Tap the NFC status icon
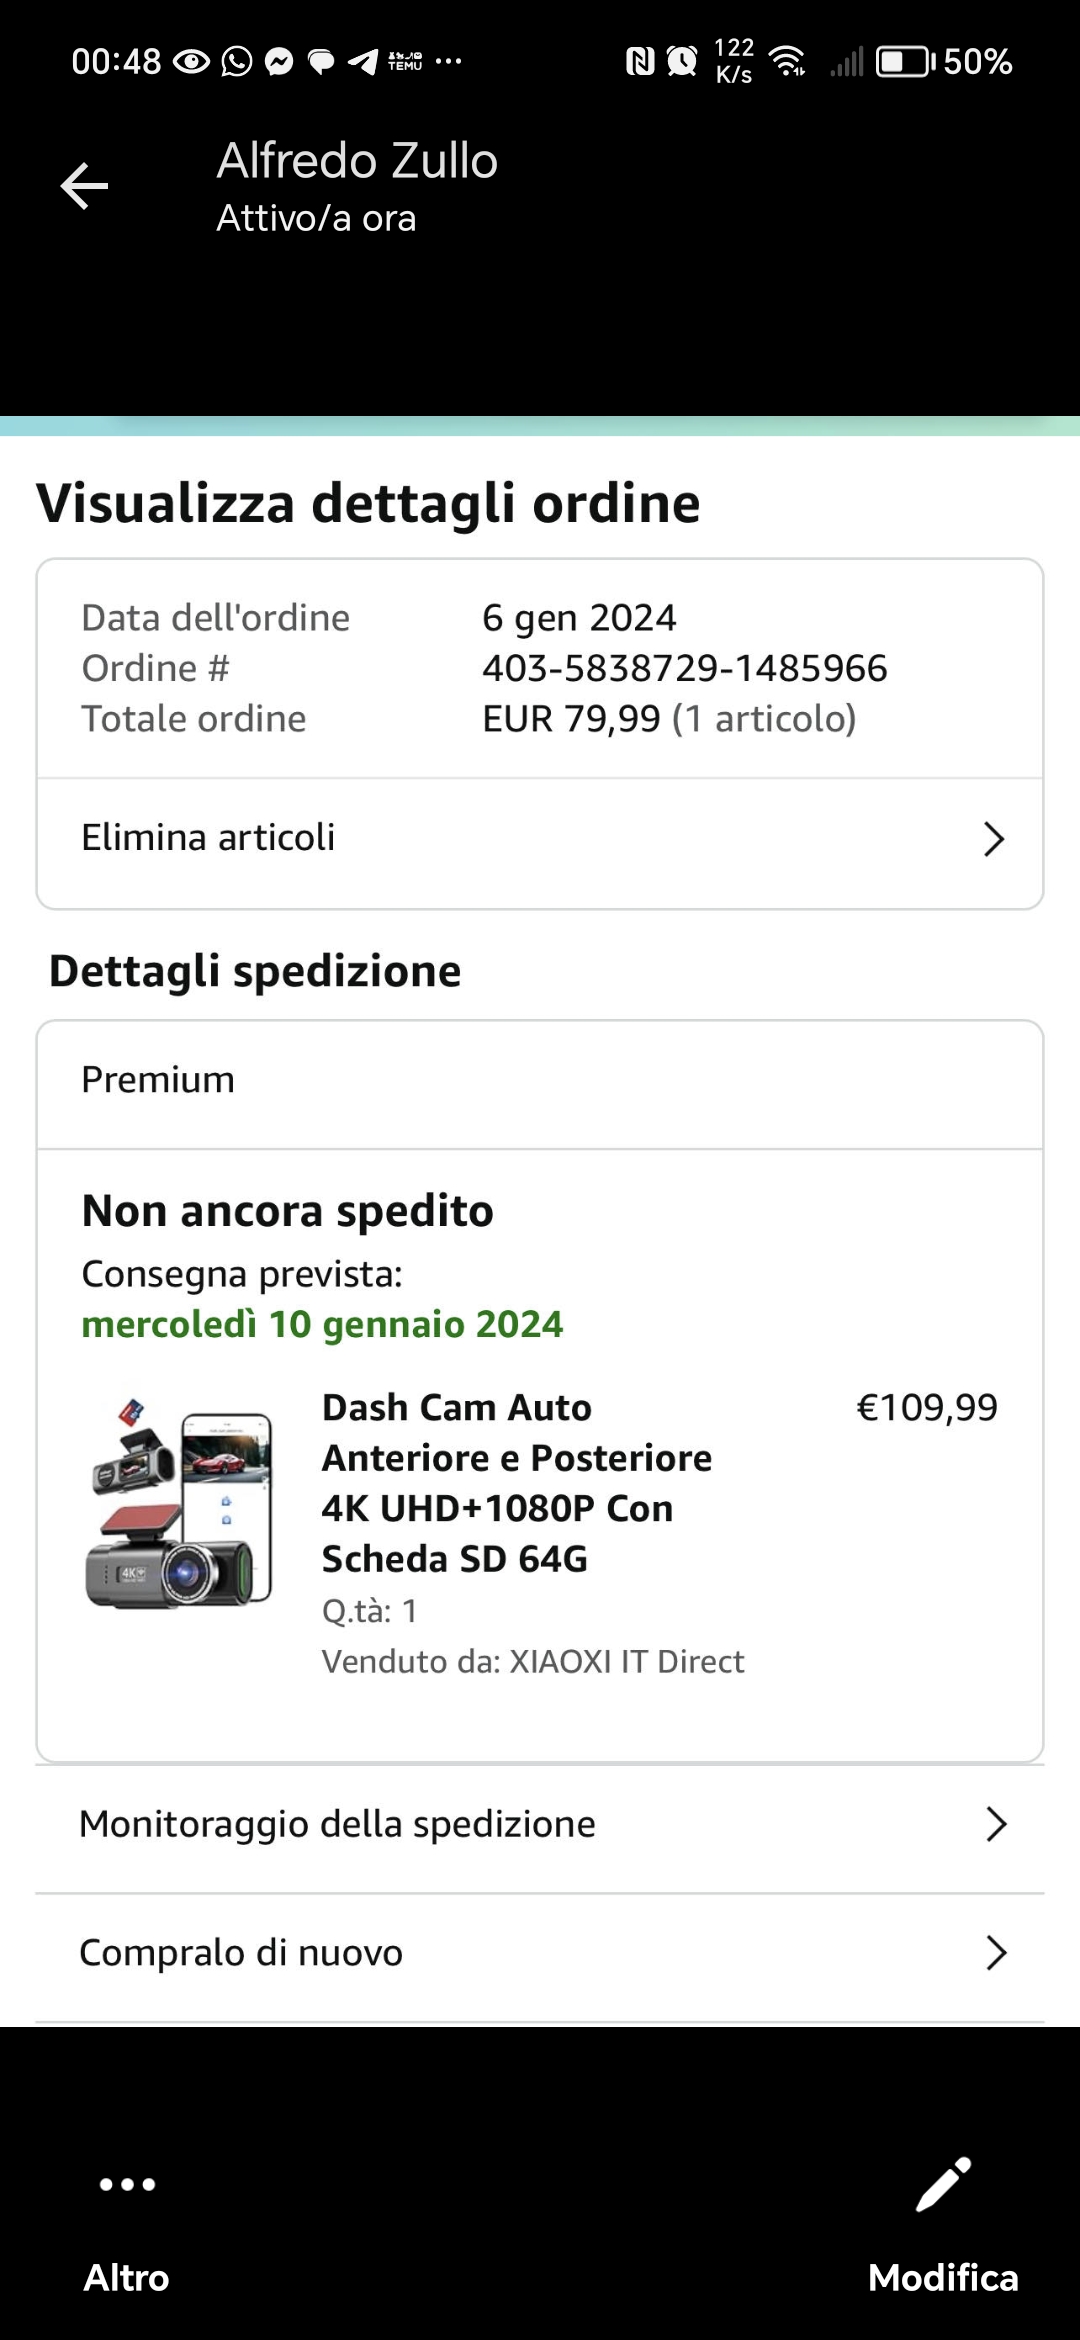Screen dimensions: 1080x2340 point(639,62)
